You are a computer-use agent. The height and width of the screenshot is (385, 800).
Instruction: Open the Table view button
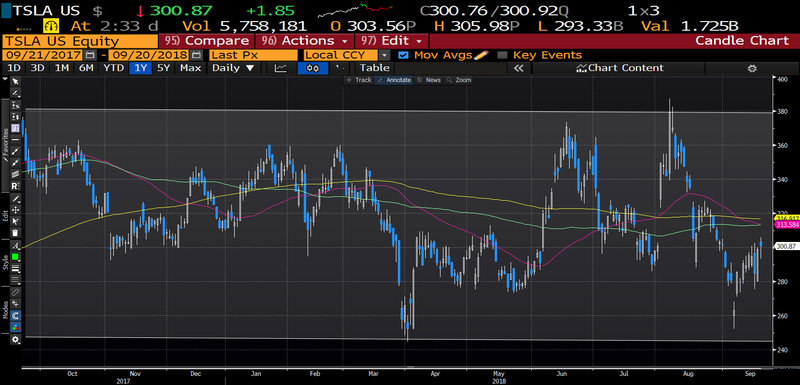(x=374, y=68)
